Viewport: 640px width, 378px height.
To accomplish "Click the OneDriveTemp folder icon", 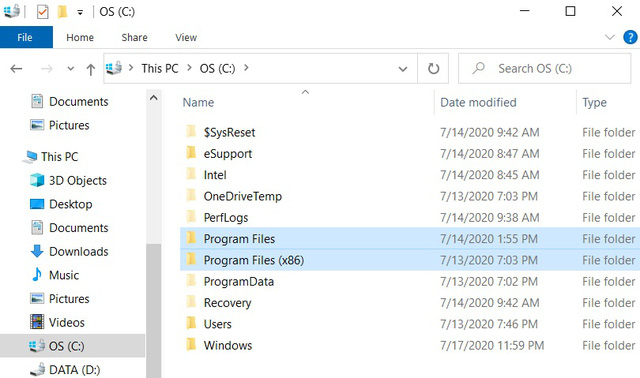I will click(191, 195).
